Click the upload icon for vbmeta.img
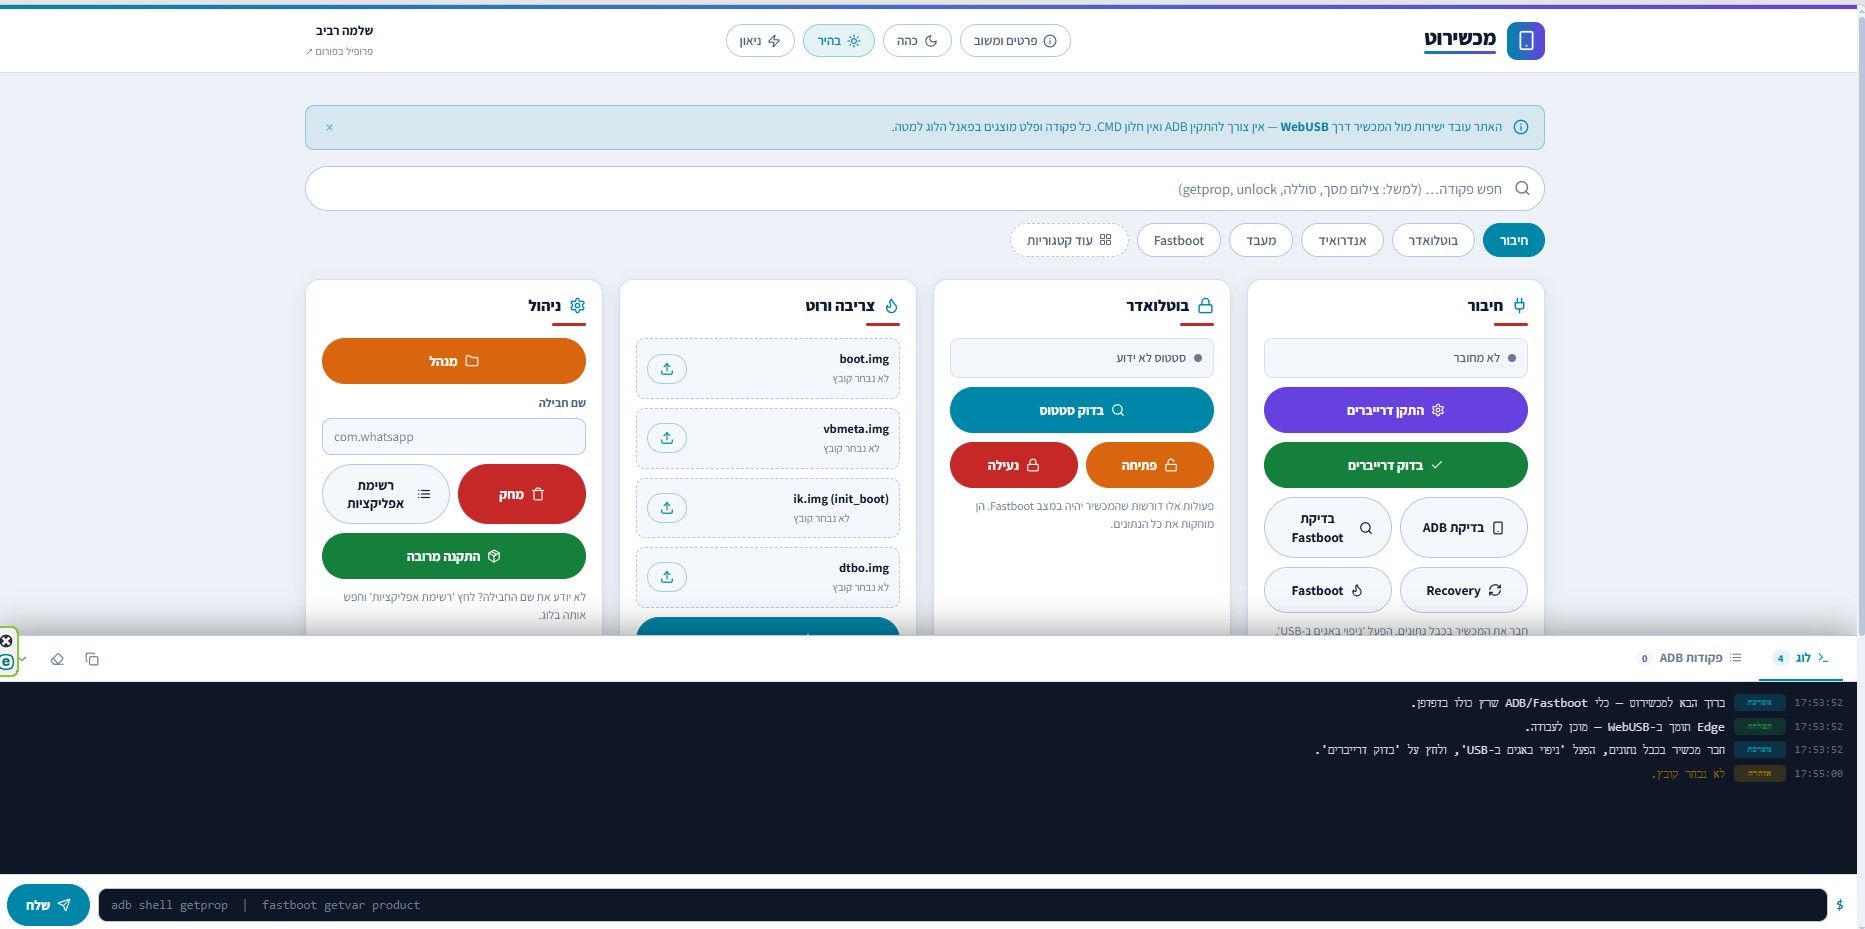 click(667, 438)
